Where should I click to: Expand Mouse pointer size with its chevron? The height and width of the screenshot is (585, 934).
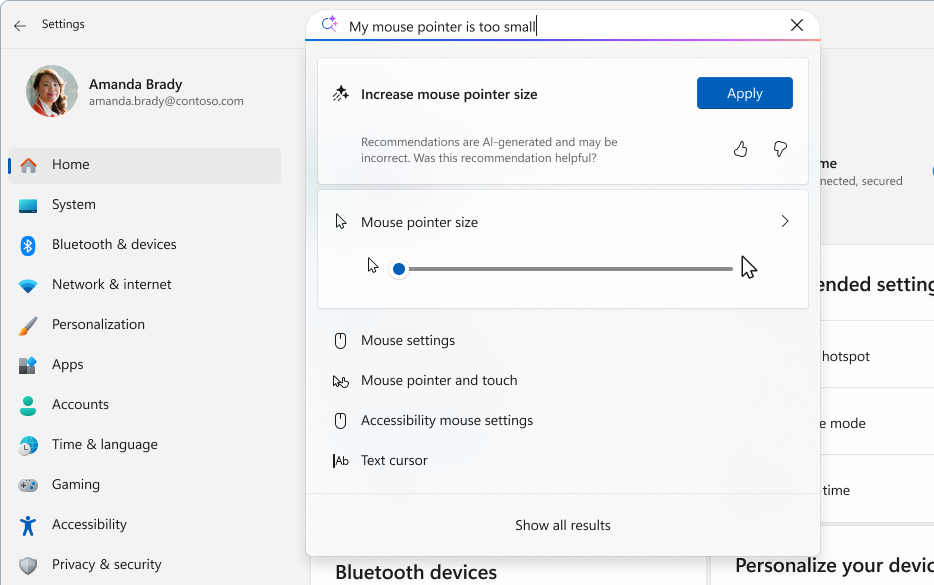click(x=784, y=221)
